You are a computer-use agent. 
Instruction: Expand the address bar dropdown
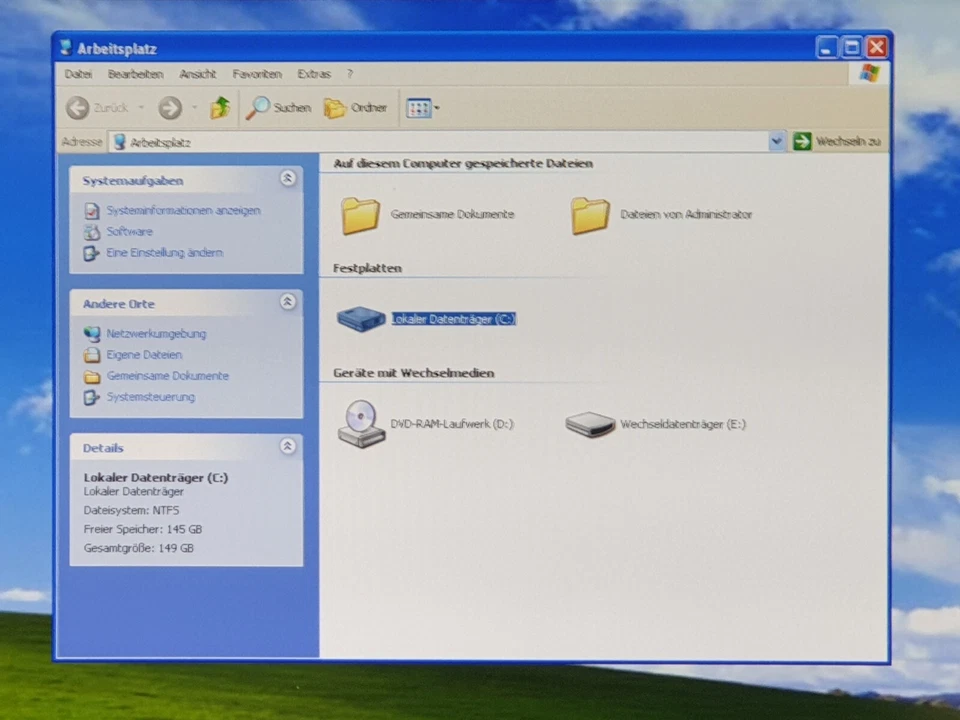tap(776, 141)
